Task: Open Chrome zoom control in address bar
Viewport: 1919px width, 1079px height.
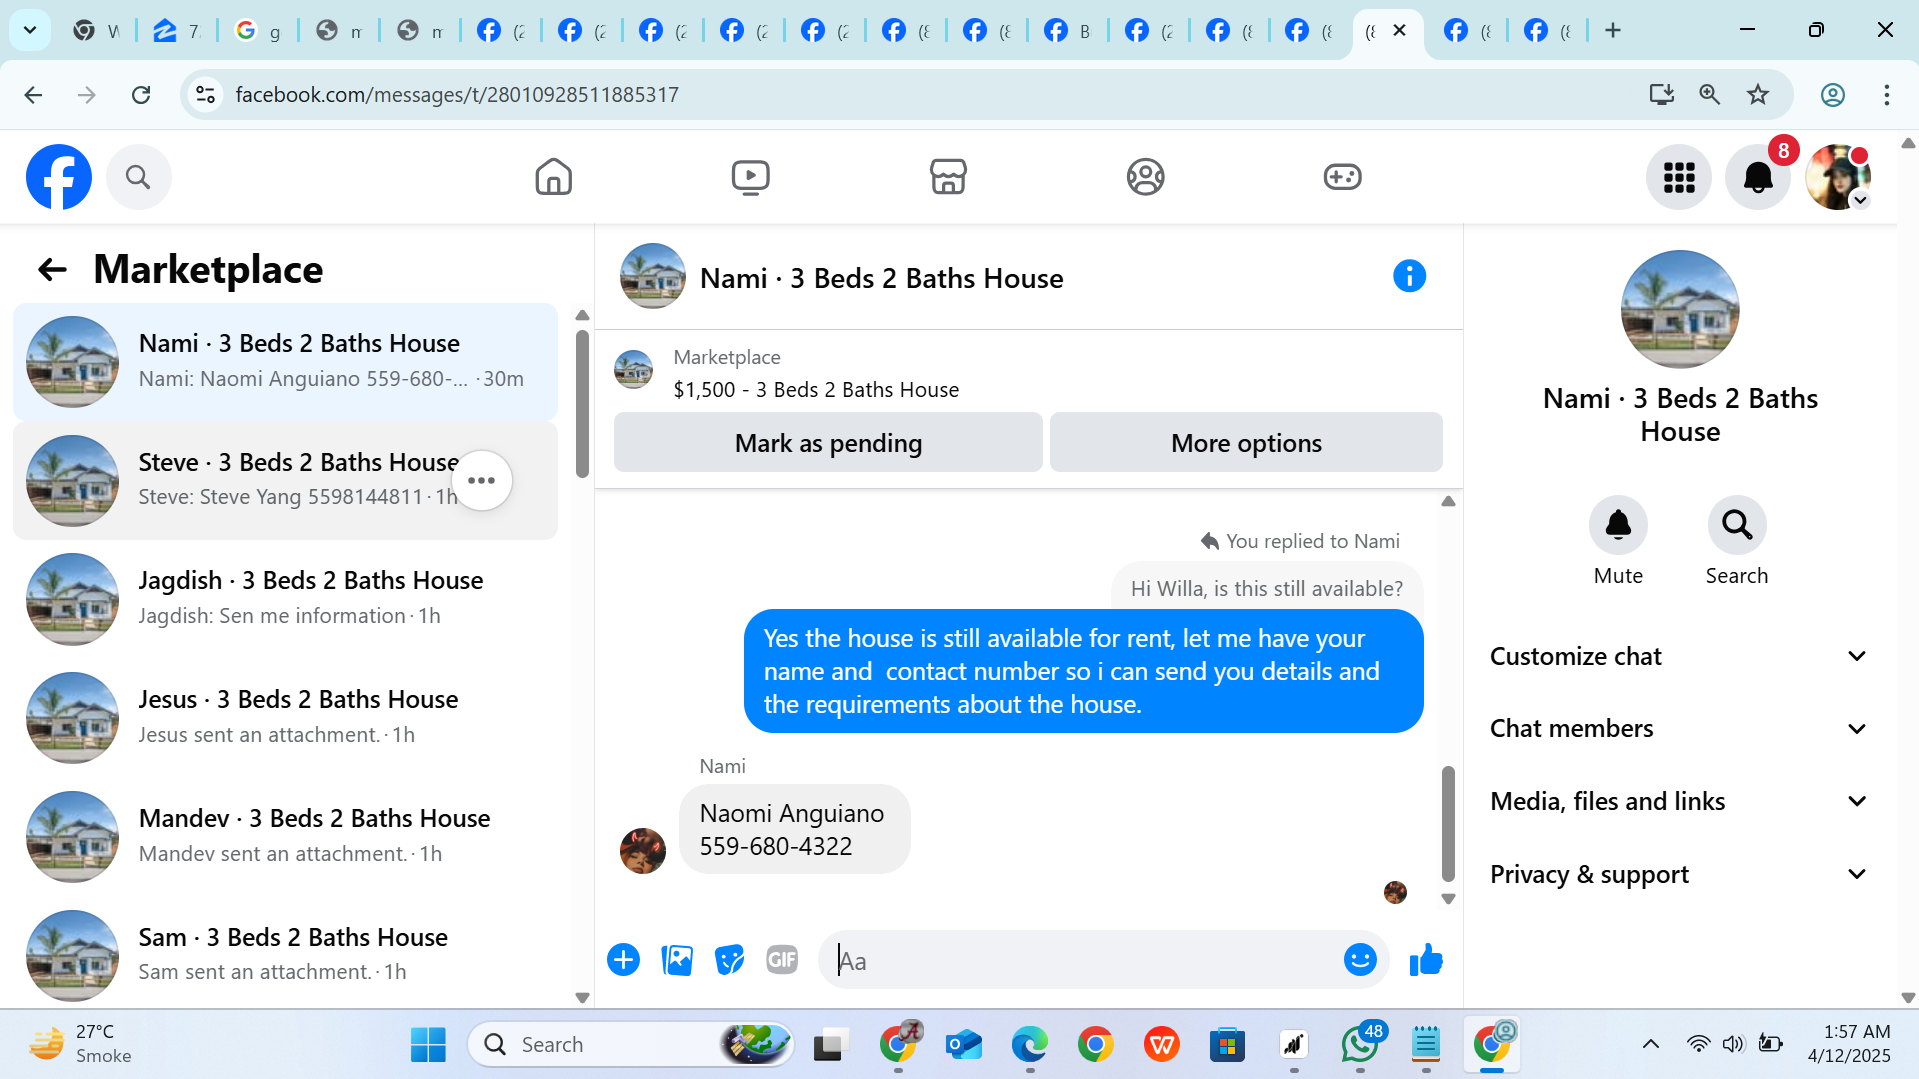Action: tap(1710, 95)
